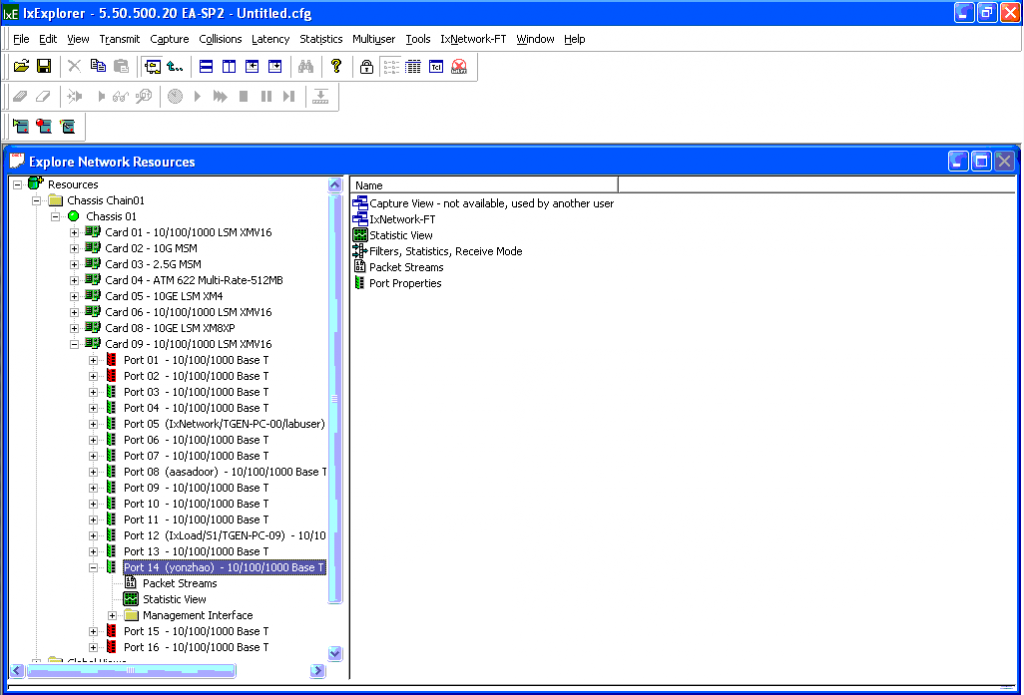Expand Card 01 in the resource tree
This screenshot has height=695, width=1024.
click(x=75, y=232)
